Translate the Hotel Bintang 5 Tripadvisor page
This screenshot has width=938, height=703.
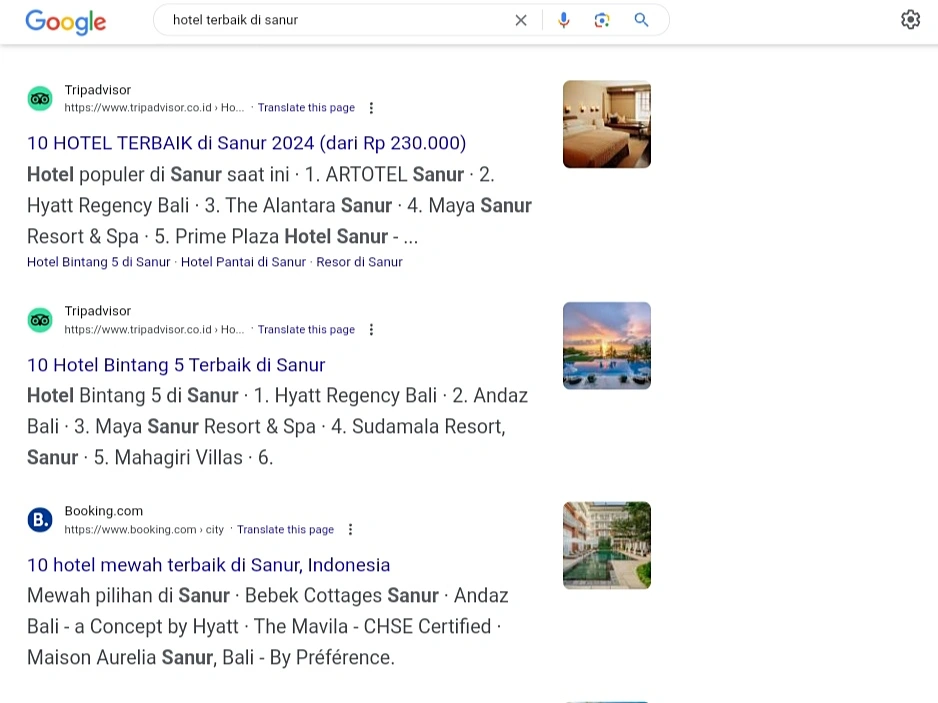tap(306, 330)
